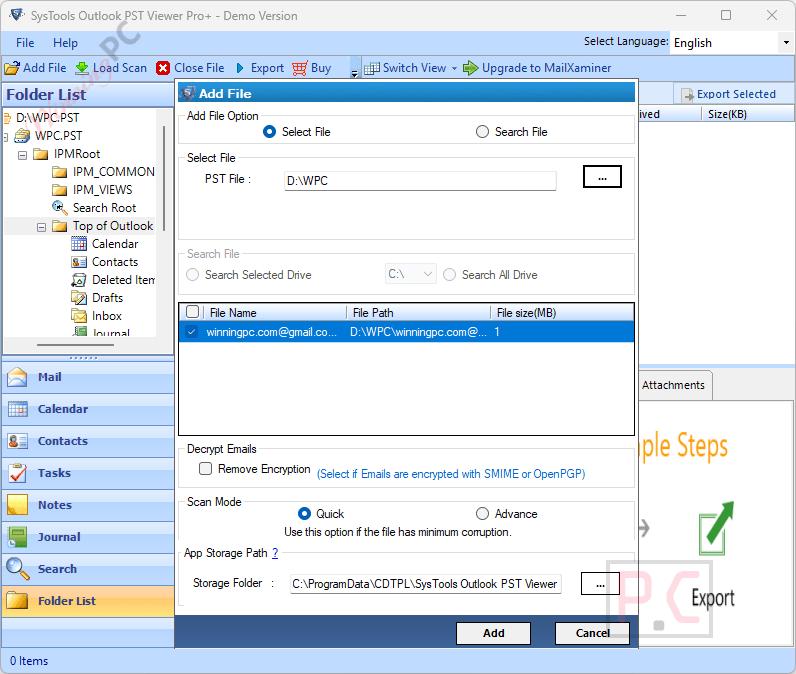
Task: Click the Tasks checkmark icon
Action: click(18, 473)
